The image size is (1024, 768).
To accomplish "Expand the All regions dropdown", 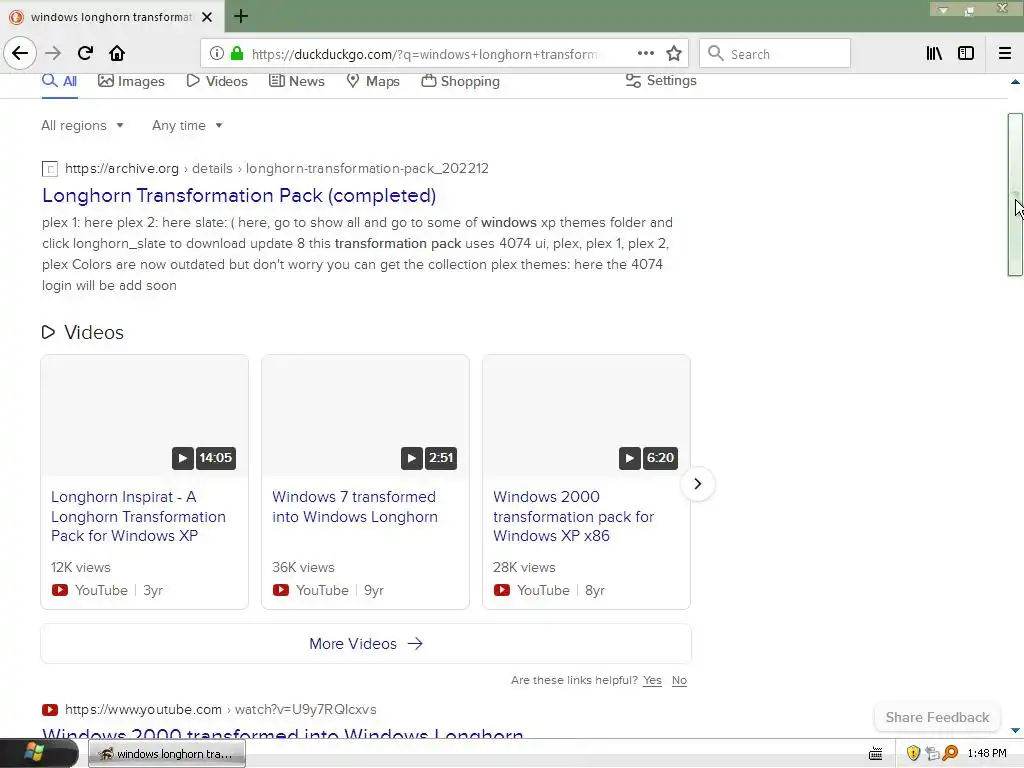I will [x=82, y=125].
